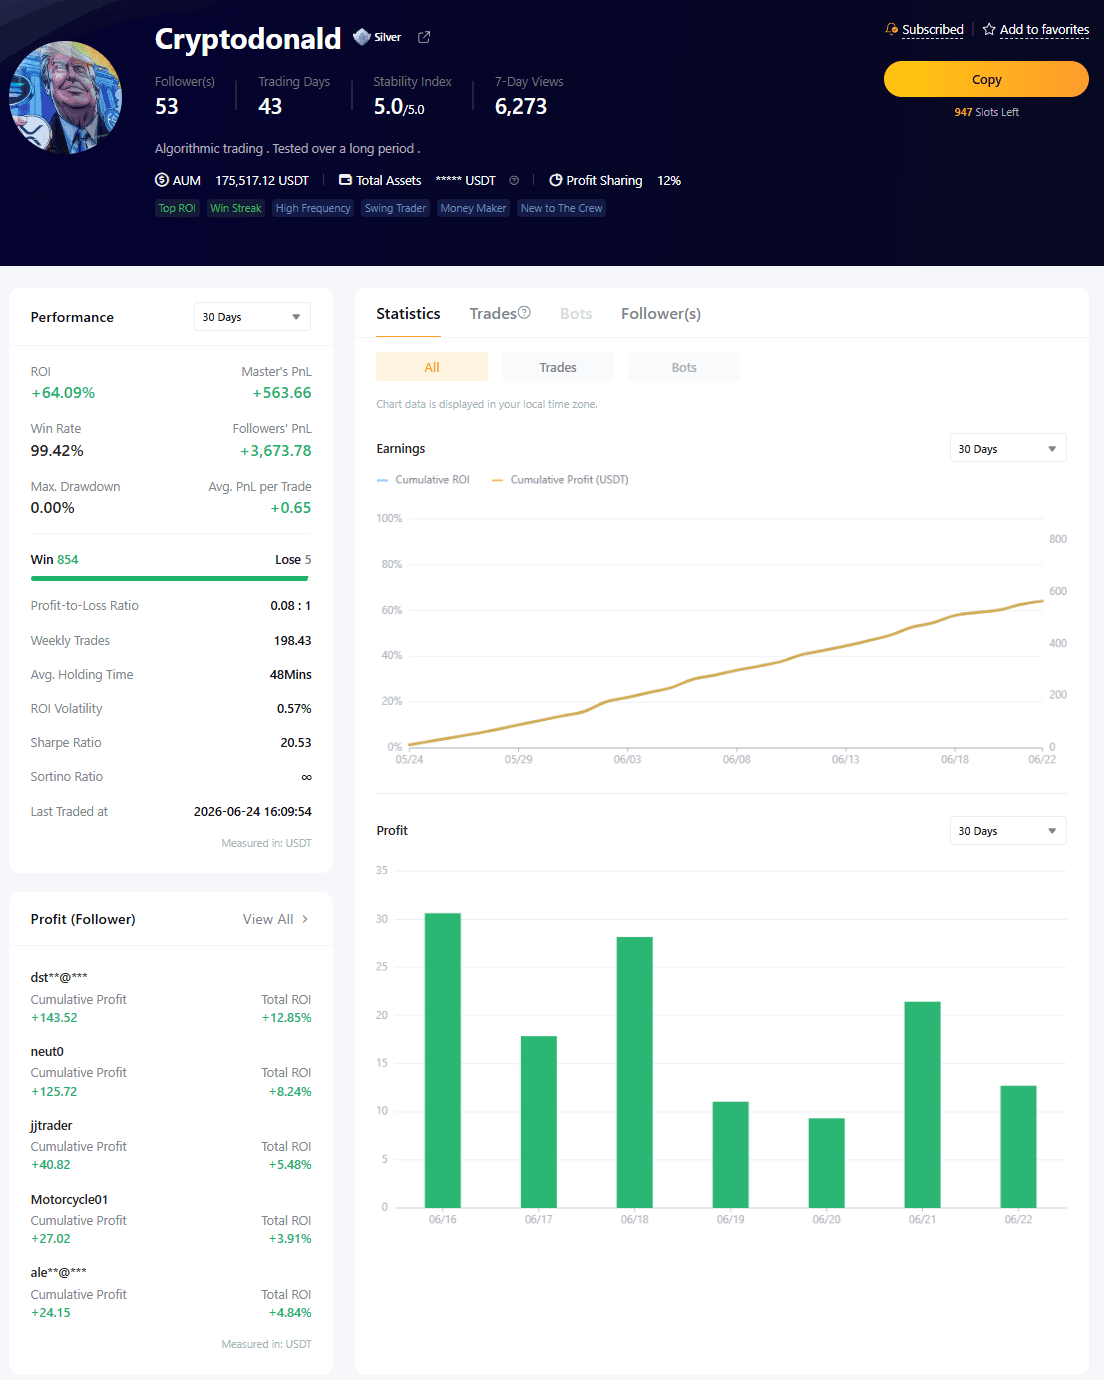The width and height of the screenshot is (1104, 1380).
Task: Click Last Traded at timestamp
Action: click(253, 812)
